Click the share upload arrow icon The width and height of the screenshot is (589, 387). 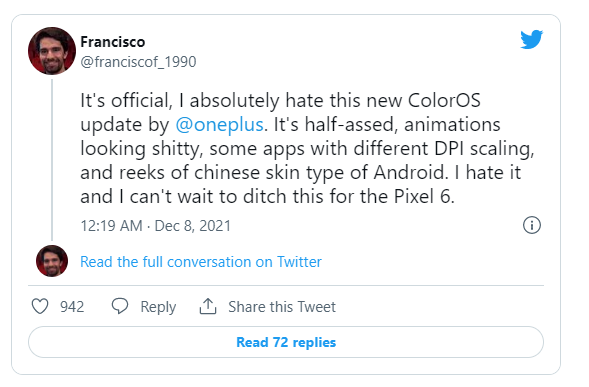pyautogui.click(x=208, y=306)
